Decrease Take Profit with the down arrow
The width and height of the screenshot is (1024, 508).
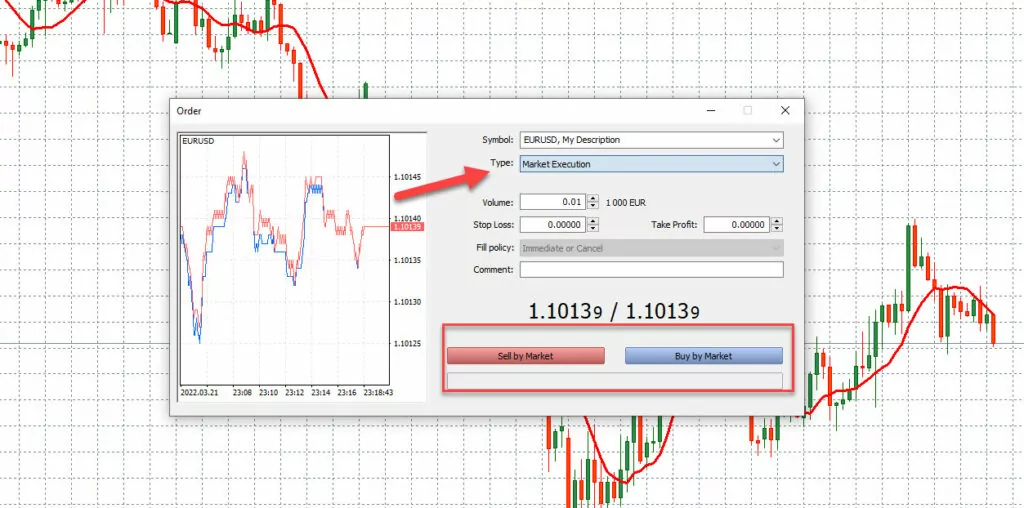776,229
